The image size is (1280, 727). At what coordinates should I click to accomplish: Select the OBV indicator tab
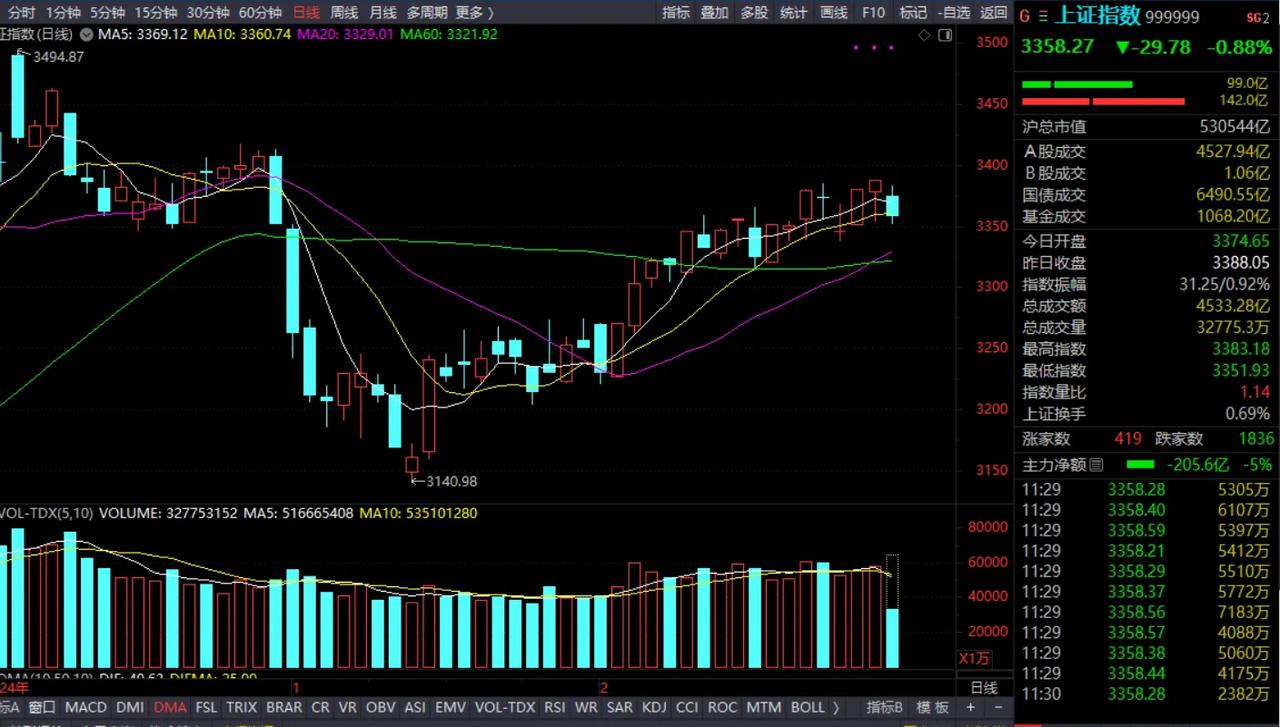[381, 707]
